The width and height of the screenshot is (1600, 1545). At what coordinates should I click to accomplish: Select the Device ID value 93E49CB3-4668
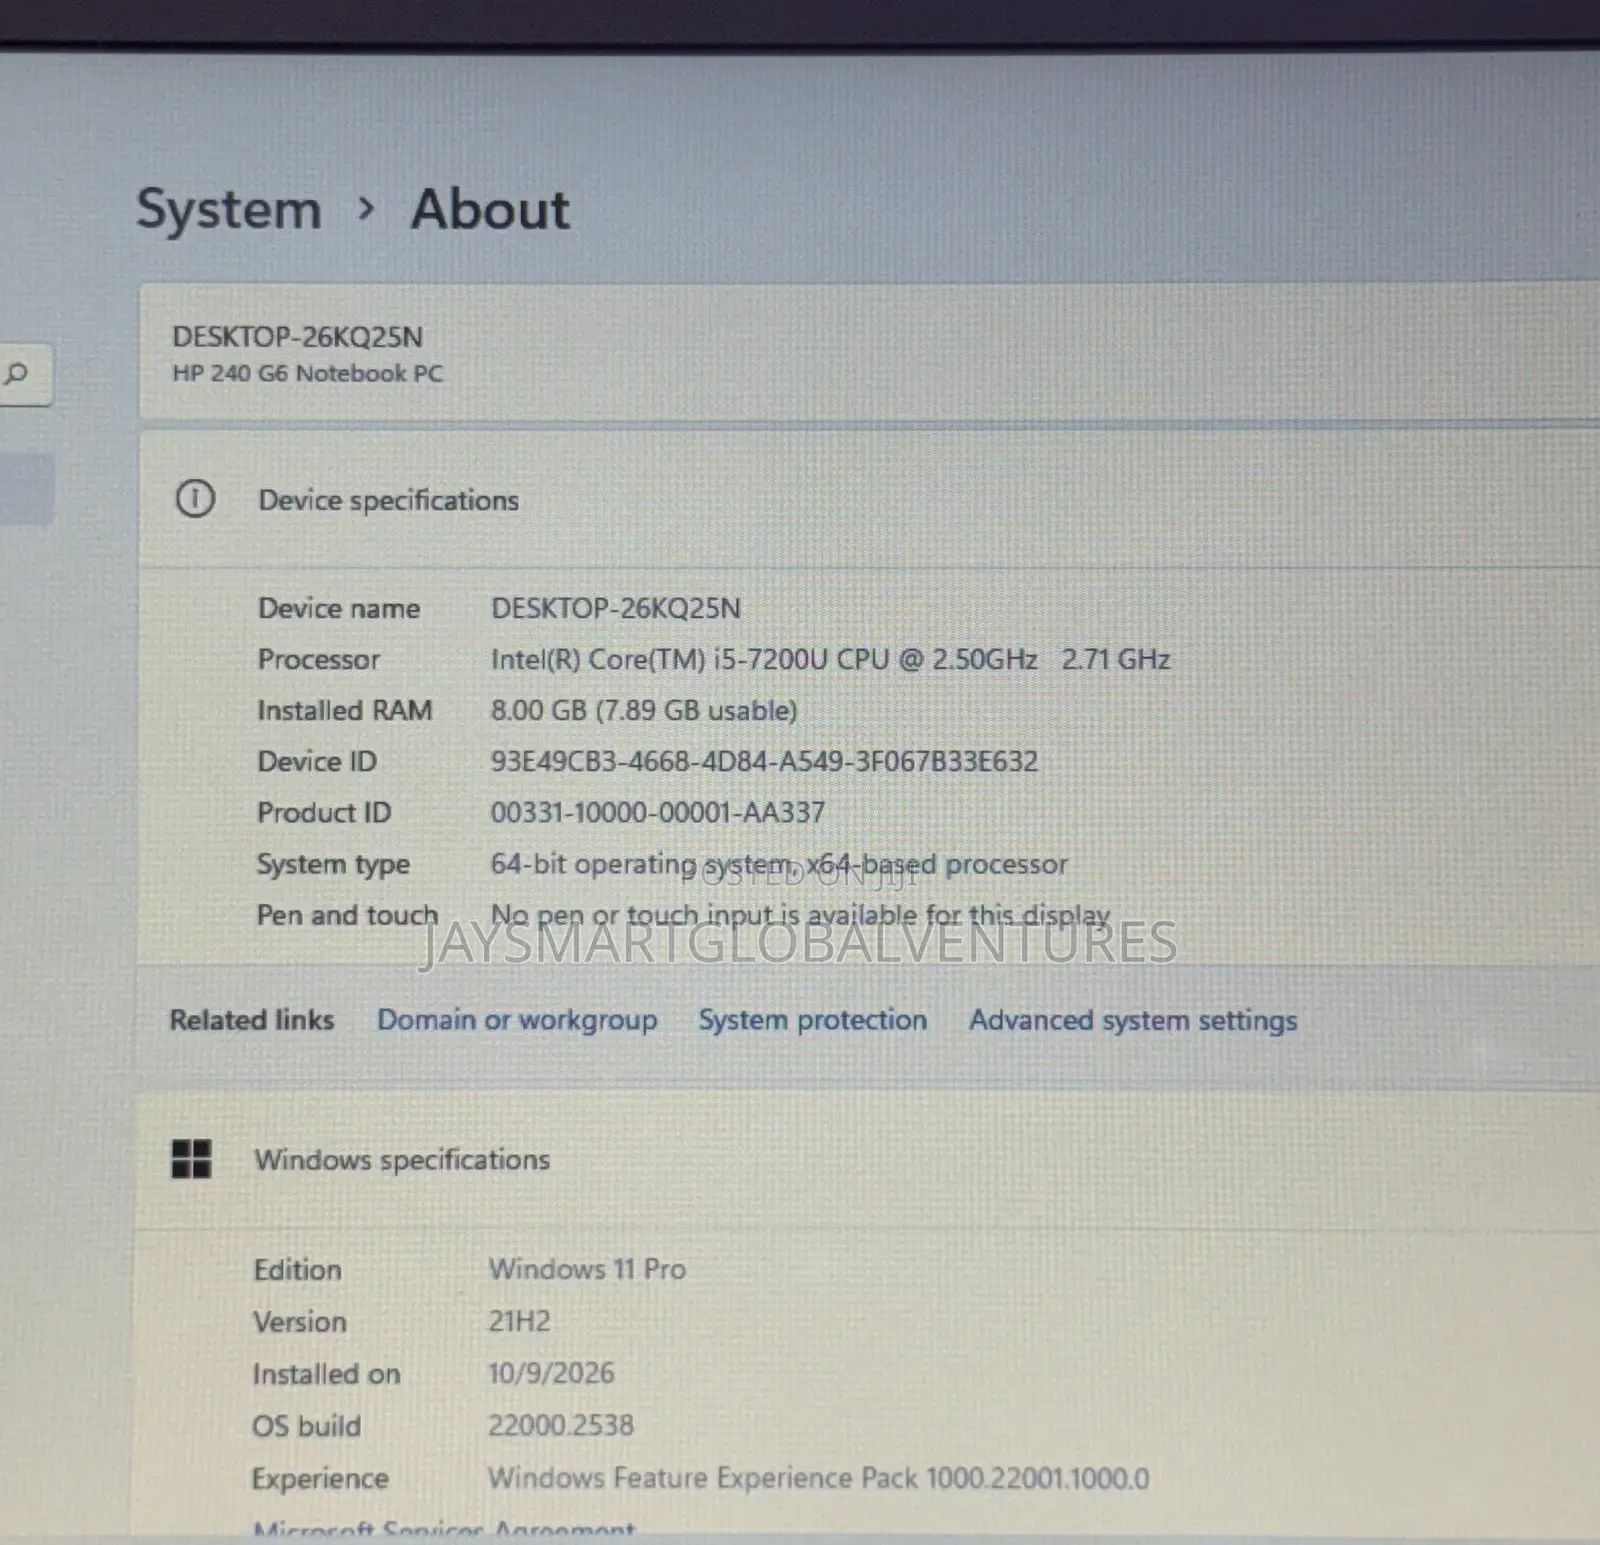(x=764, y=761)
